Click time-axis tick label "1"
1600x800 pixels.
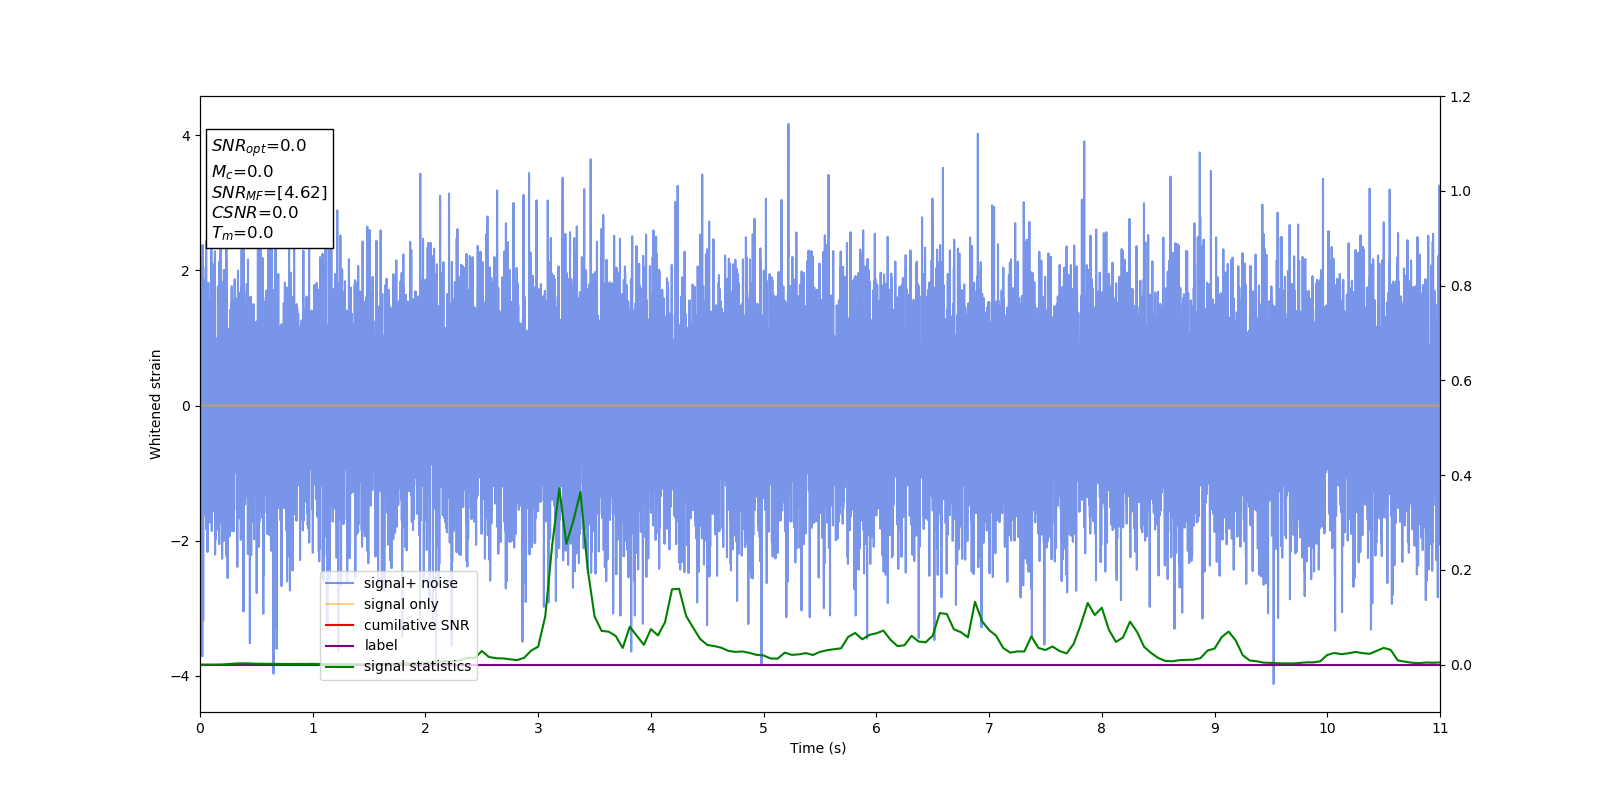(x=313, y=728)
